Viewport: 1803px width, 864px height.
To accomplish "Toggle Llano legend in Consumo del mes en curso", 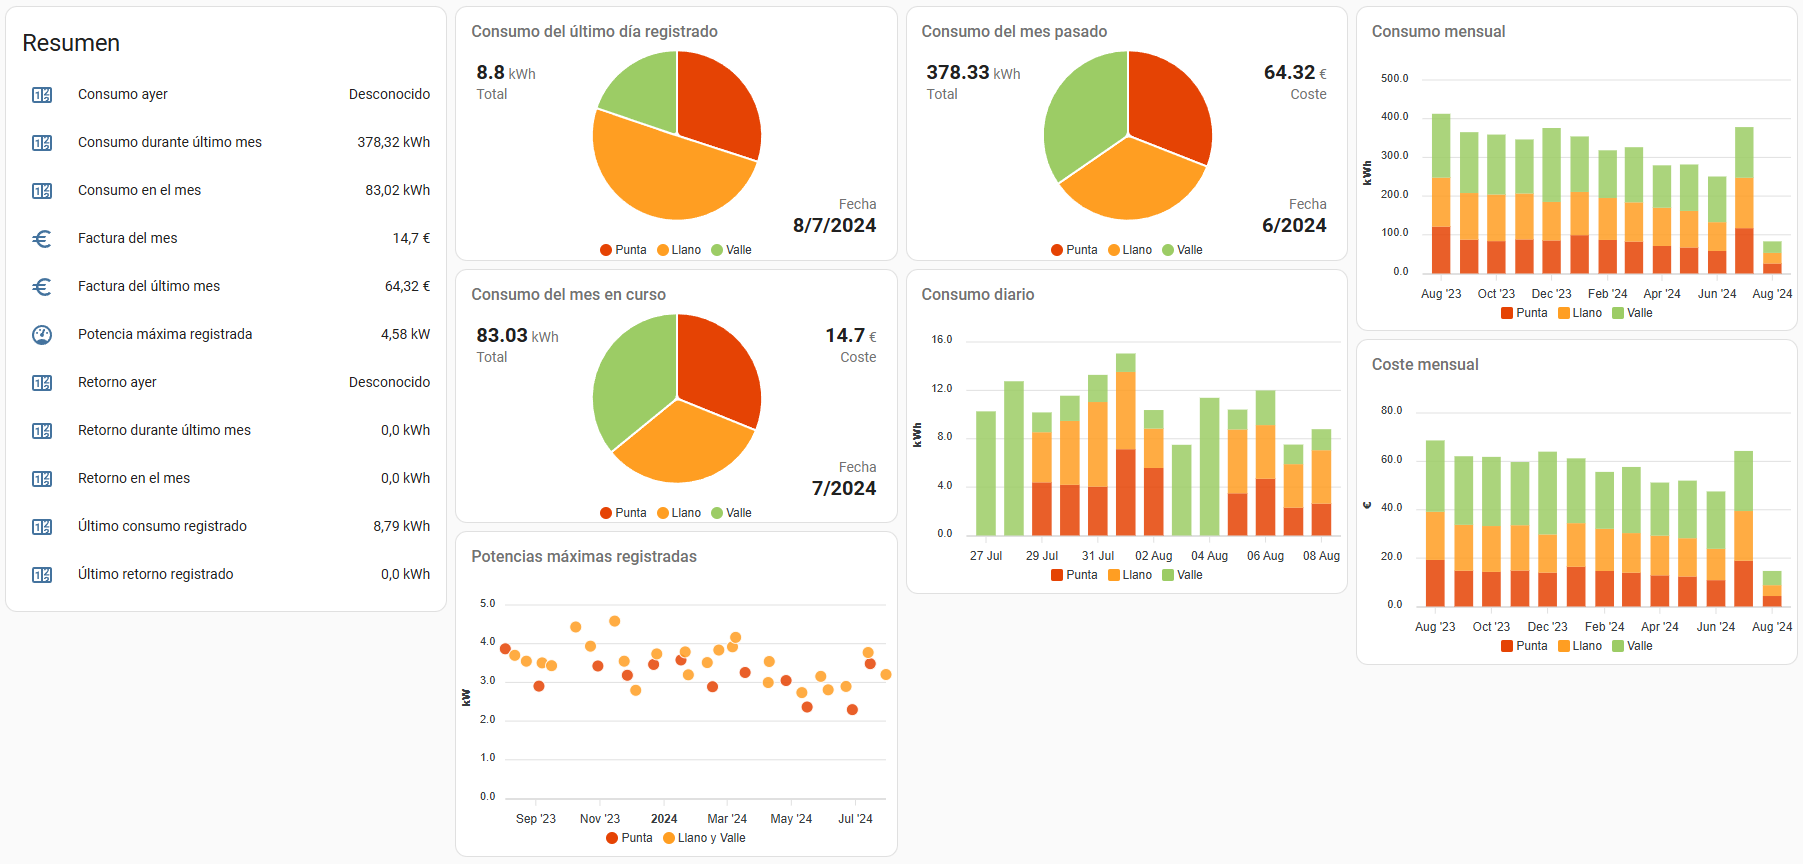I will coord(679,513).
